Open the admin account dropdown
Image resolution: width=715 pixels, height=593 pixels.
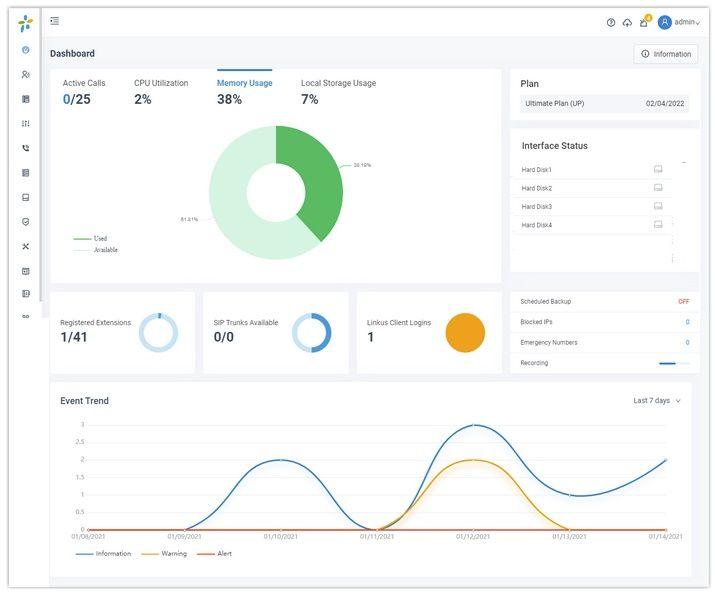click(x=679, y=22)
